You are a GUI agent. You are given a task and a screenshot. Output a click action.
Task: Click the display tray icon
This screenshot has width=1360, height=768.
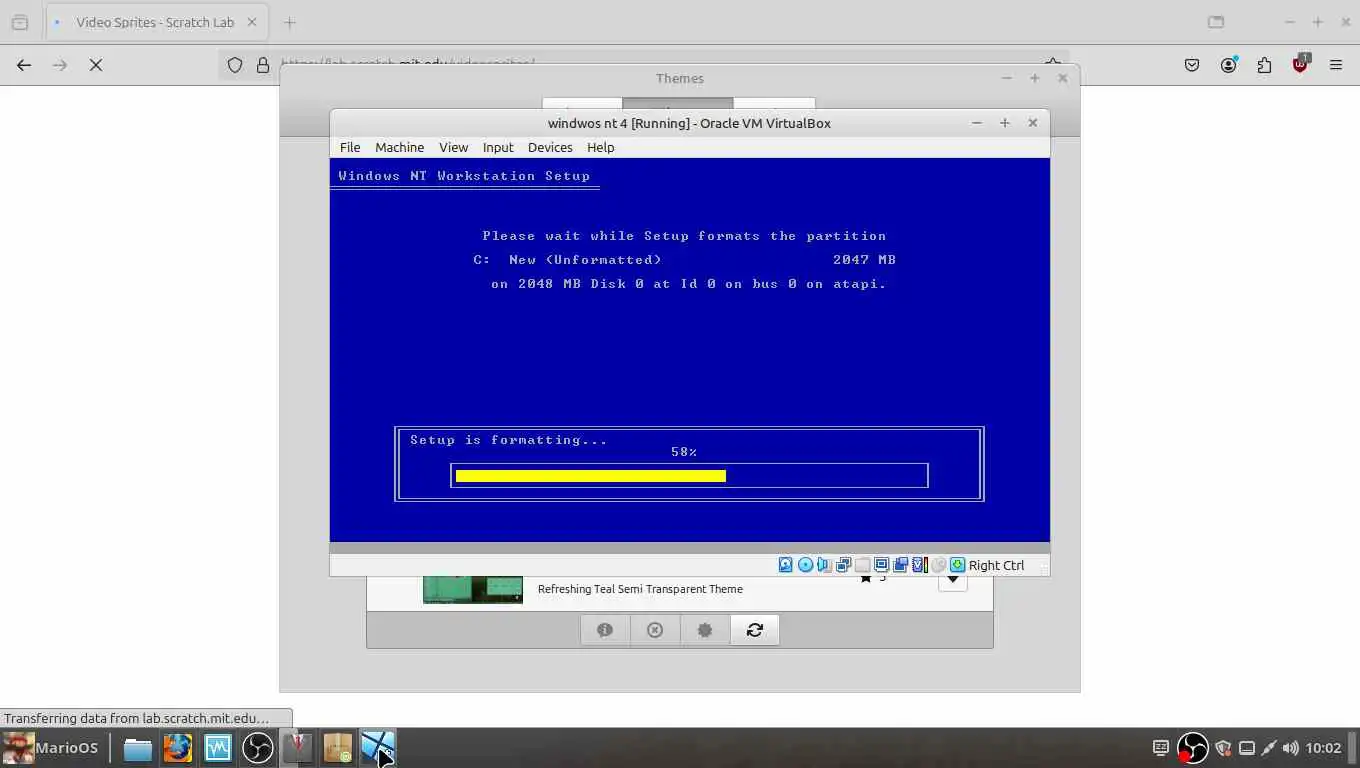[x=1246, y=748]
